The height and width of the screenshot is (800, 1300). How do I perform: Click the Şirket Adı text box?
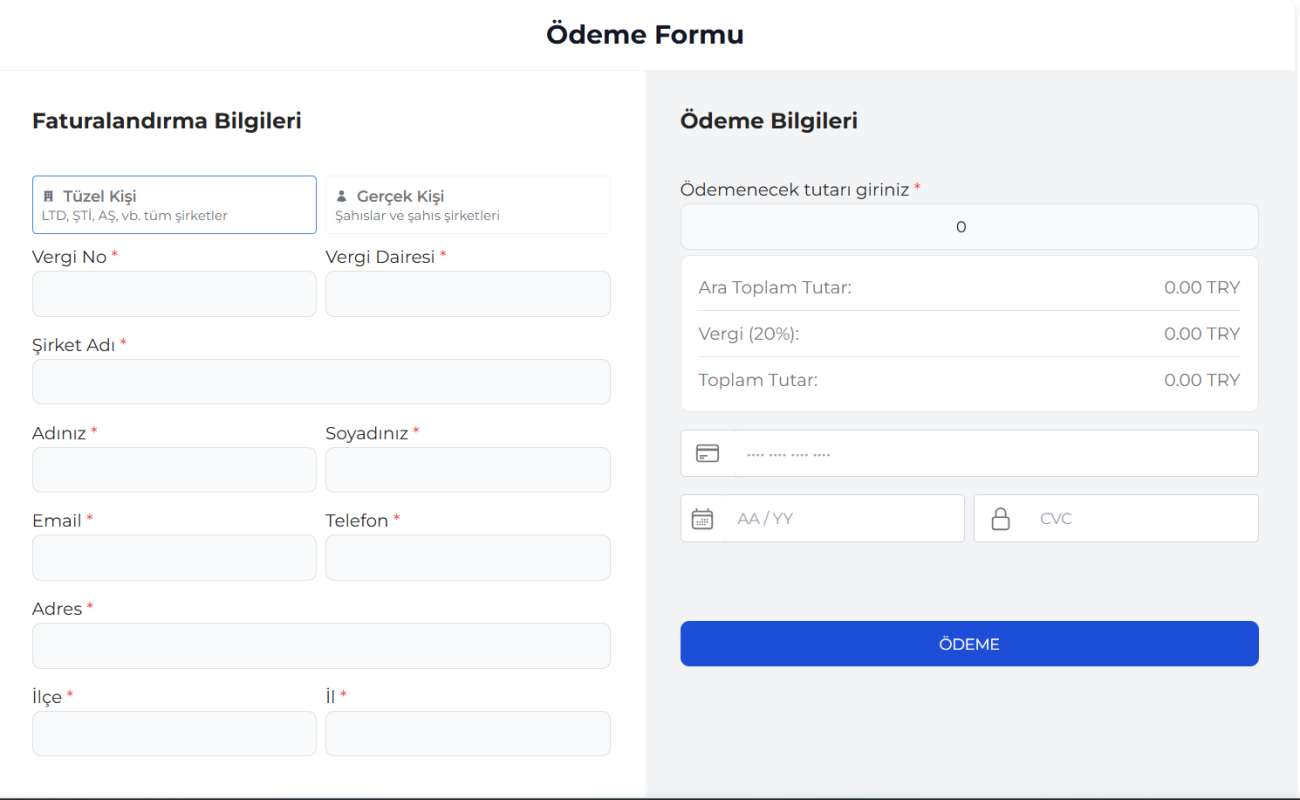pyautogui.click(x=321, y=382)
